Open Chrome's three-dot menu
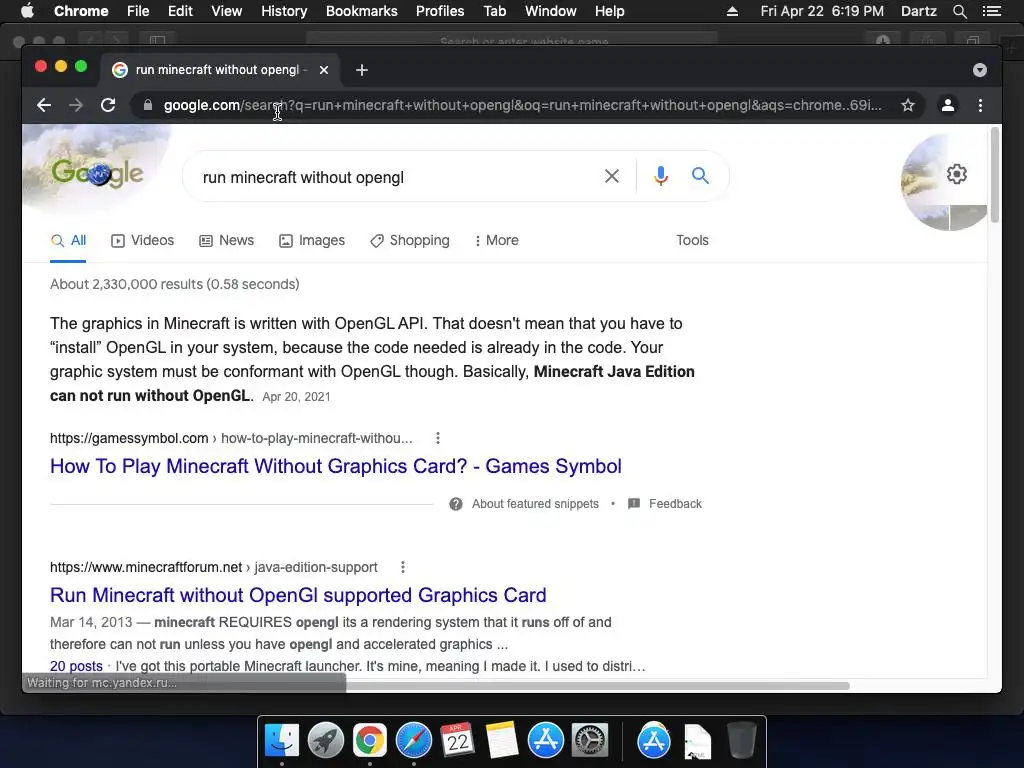Screen dimensions: 1024x768 pos(980,105)
